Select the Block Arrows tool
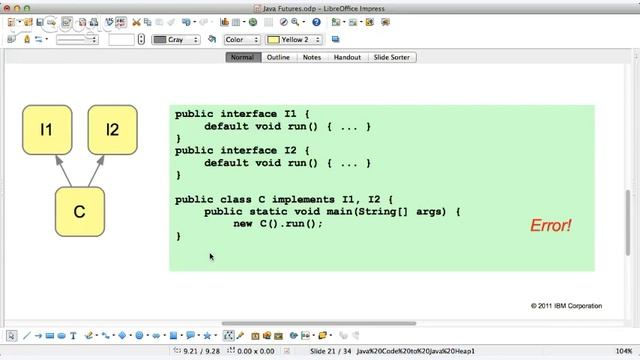640x360 pixels. pyautogui.click(x=156, y=336)
